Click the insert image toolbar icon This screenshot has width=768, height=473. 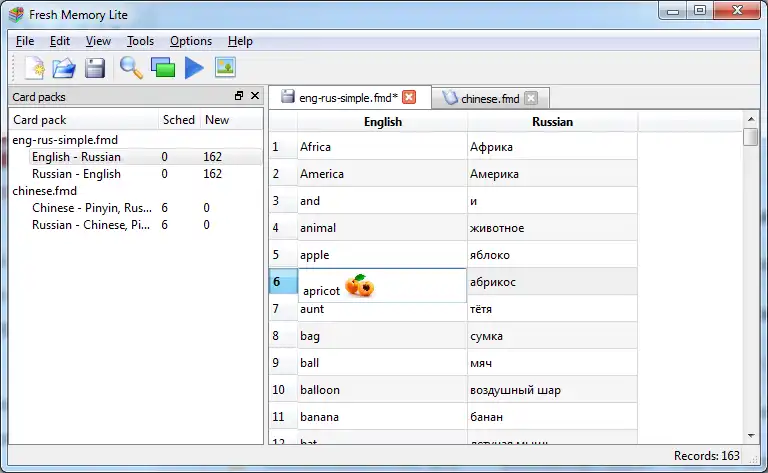point(225,67)
